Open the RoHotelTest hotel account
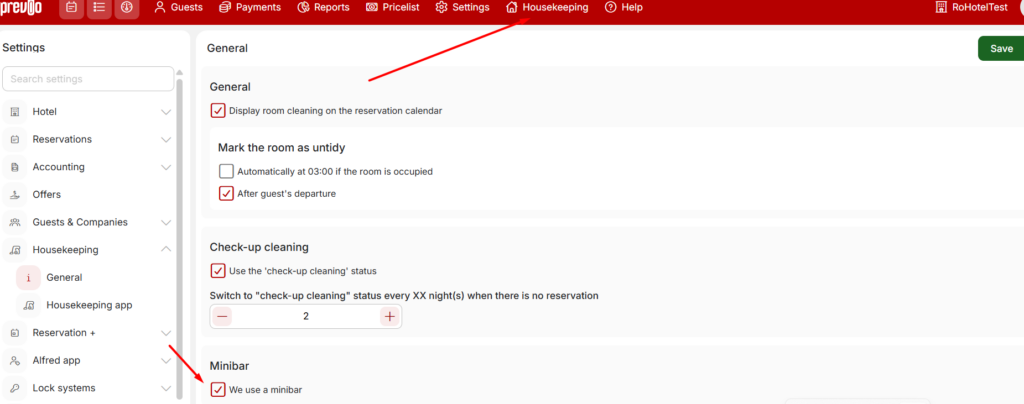1024x404 pixels. click(x=971, y=7)
